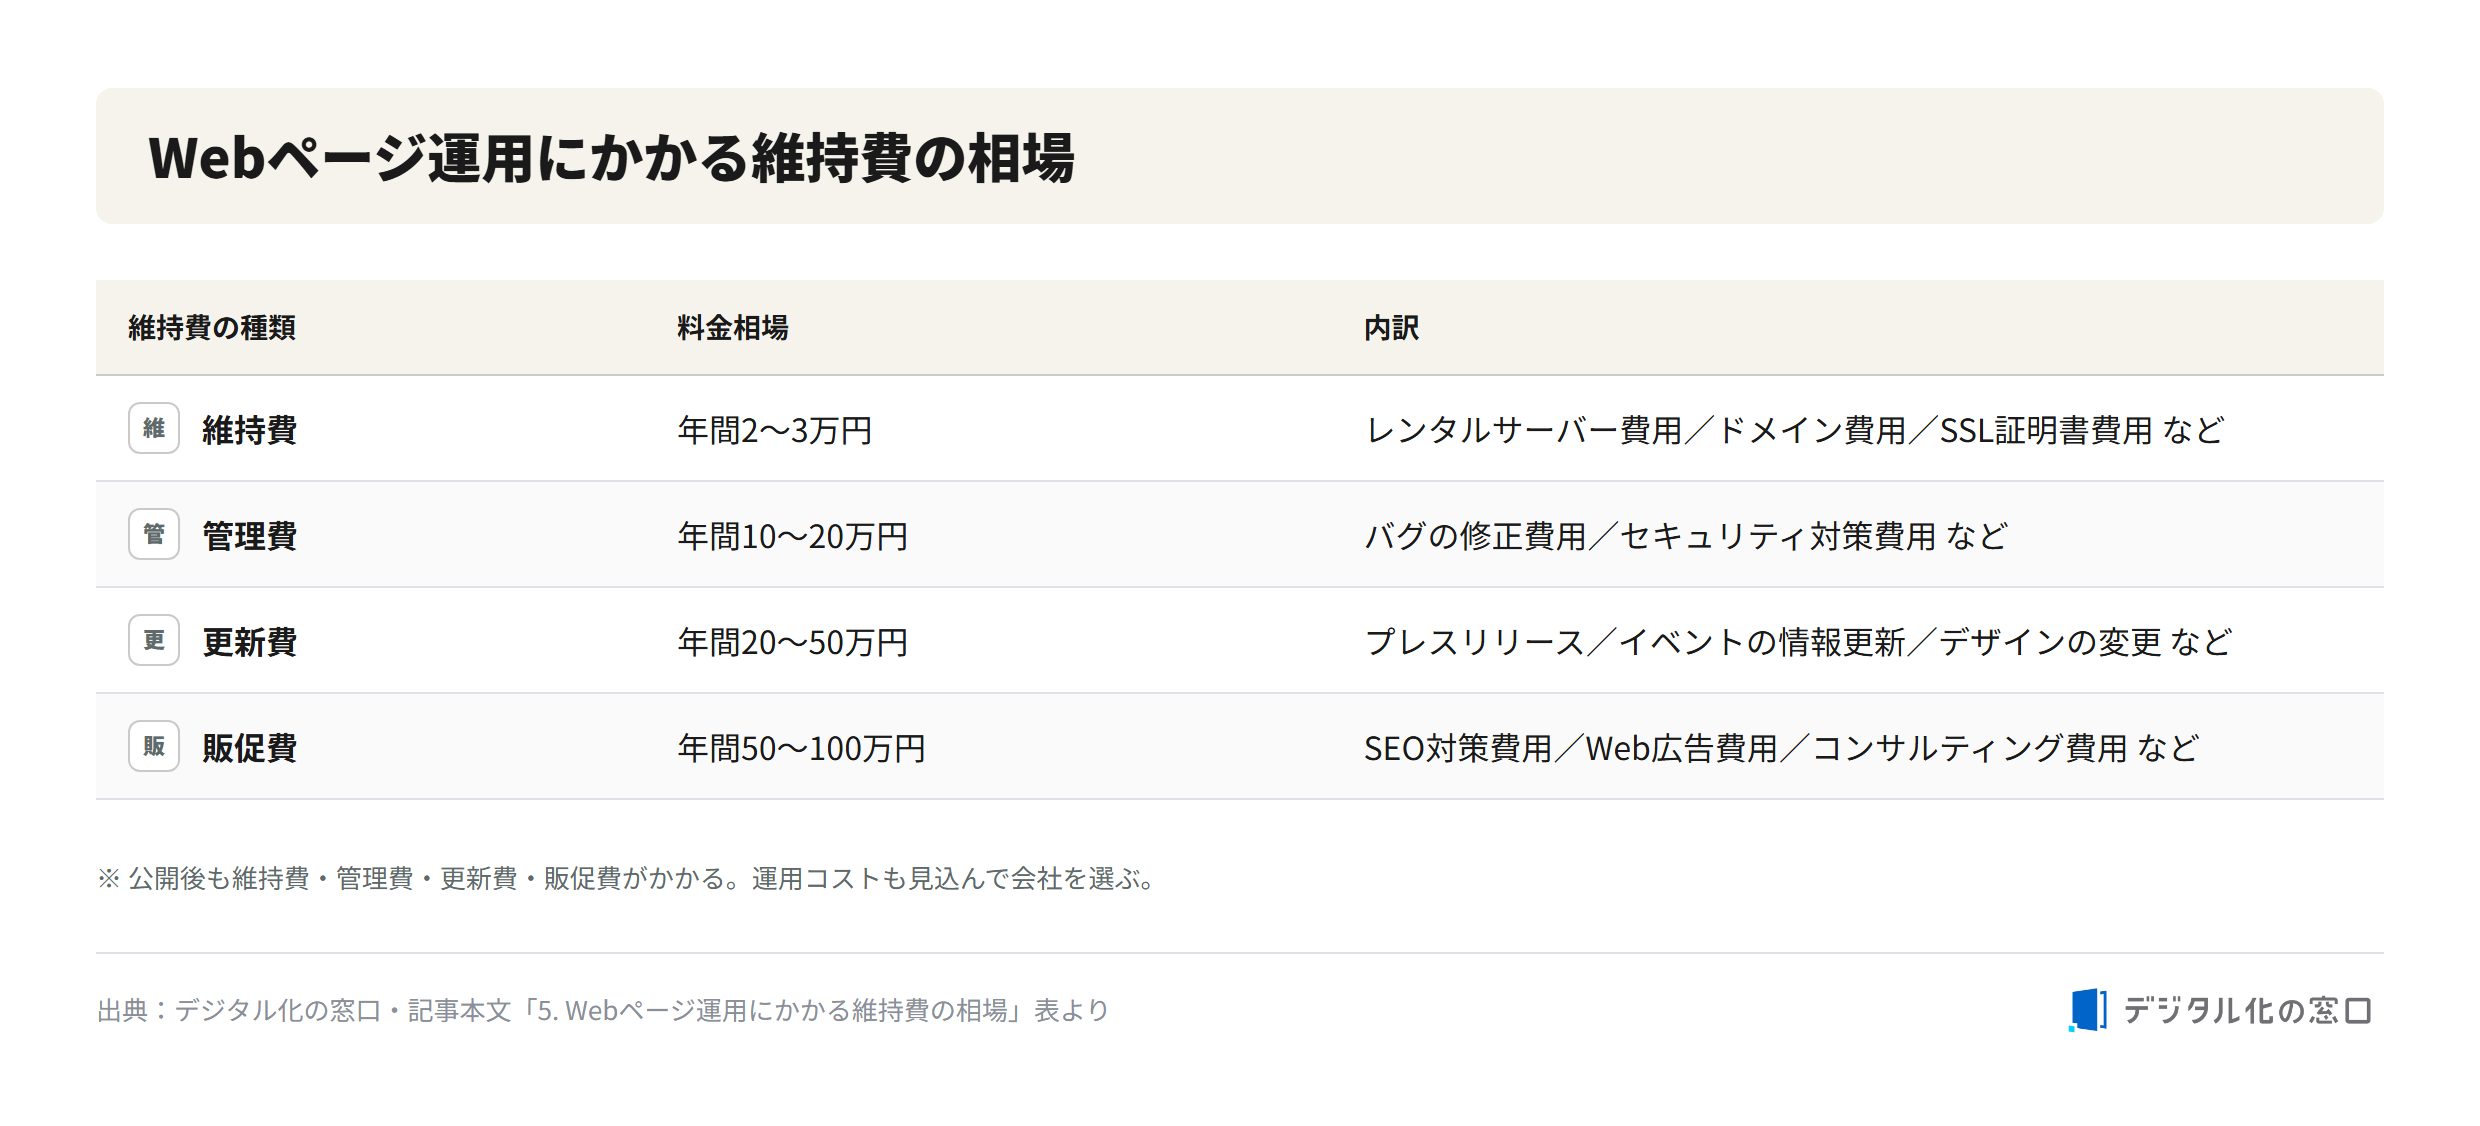Click the 更 icon badge beside 更新費
2480x1126 pixels.
(154, 640)
